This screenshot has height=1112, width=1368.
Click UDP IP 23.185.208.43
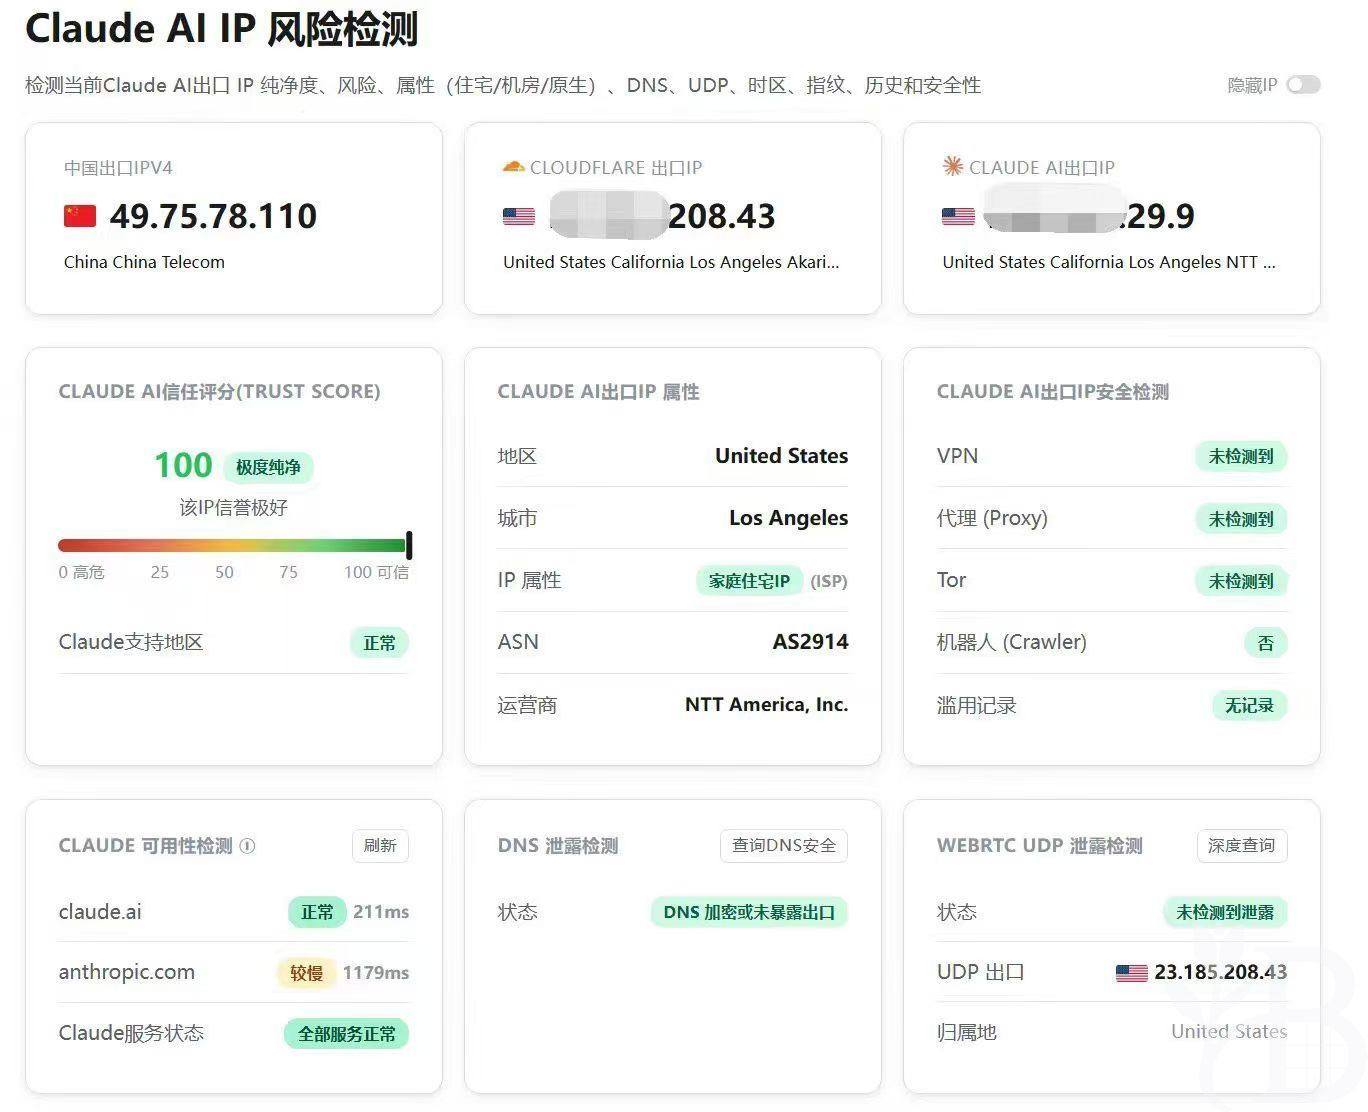(x=1220, y=972)
